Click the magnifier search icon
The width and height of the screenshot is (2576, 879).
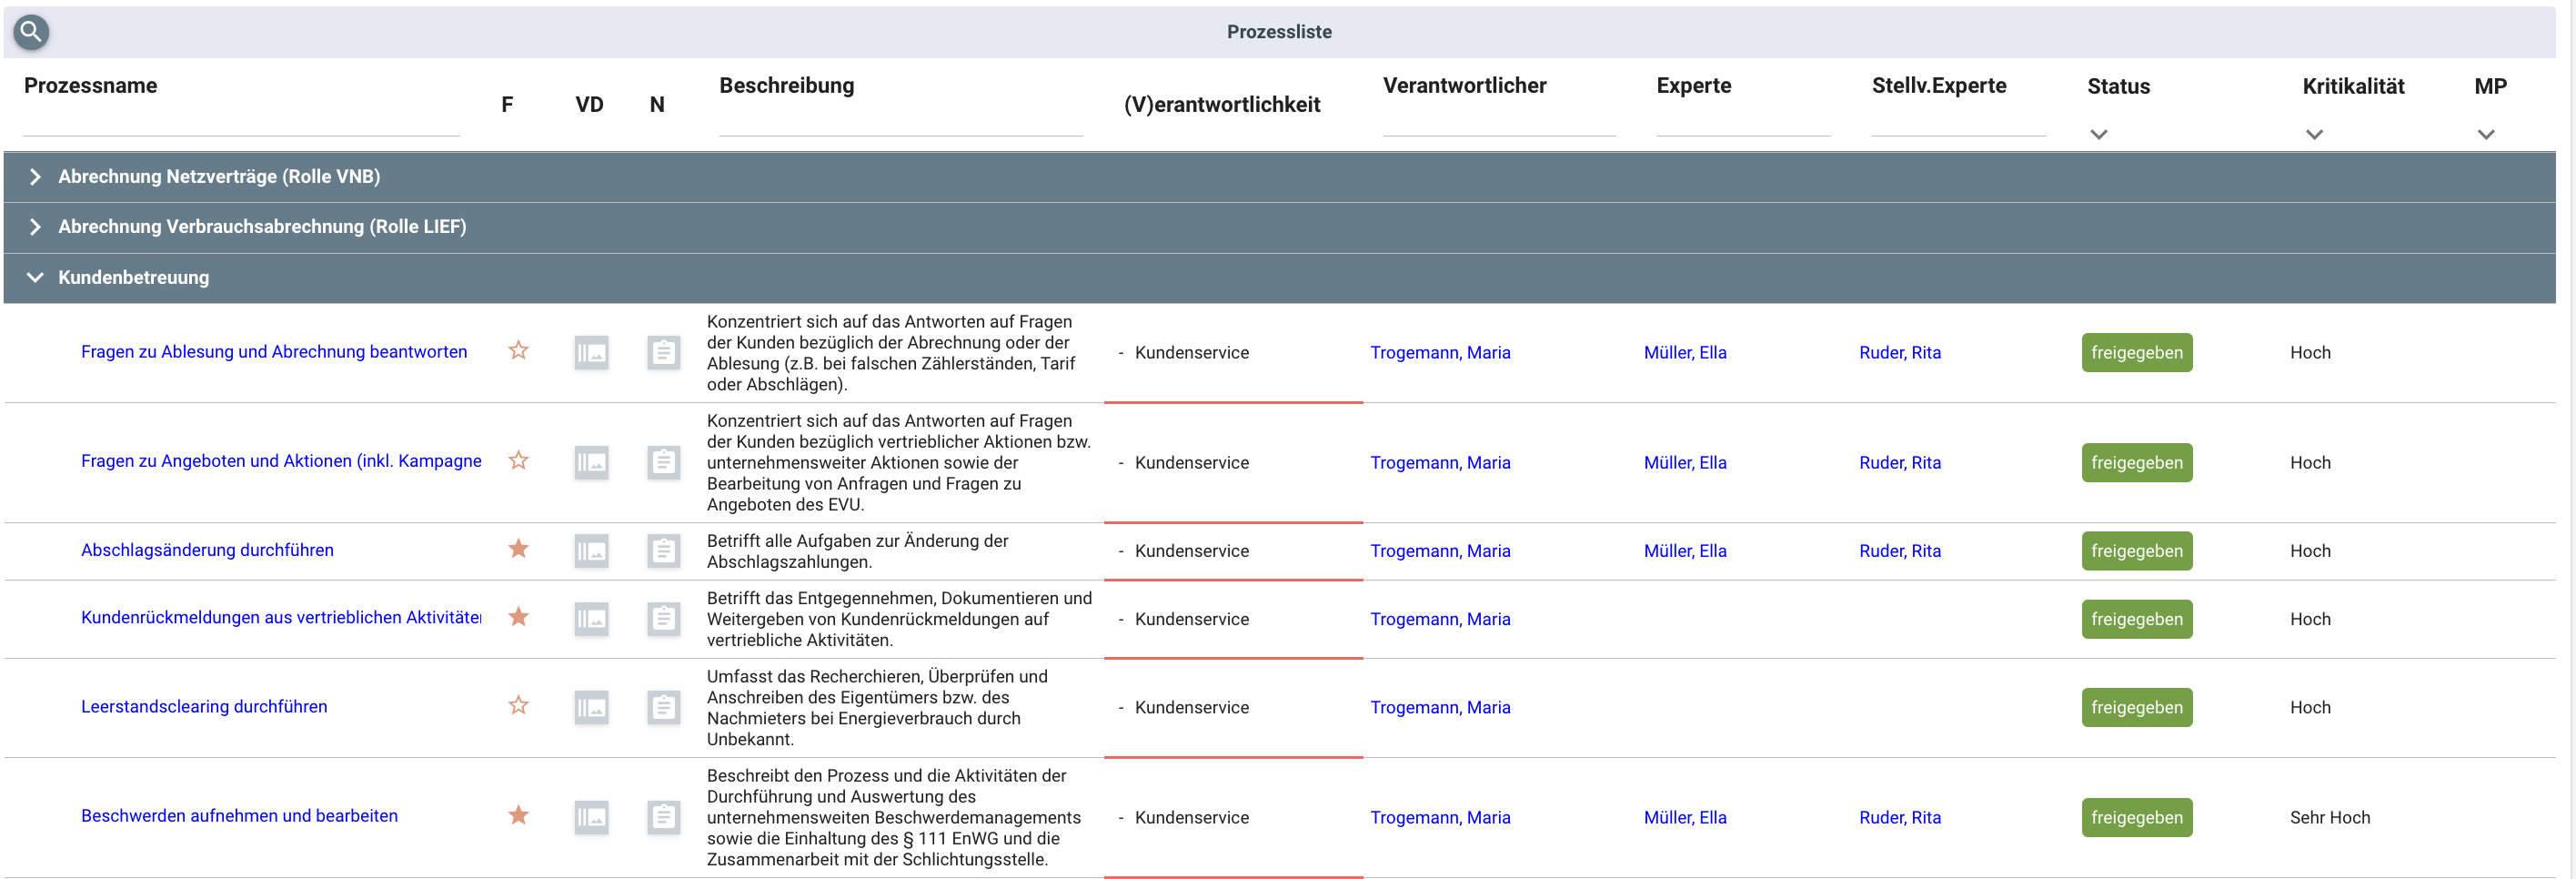coord(31,32)
